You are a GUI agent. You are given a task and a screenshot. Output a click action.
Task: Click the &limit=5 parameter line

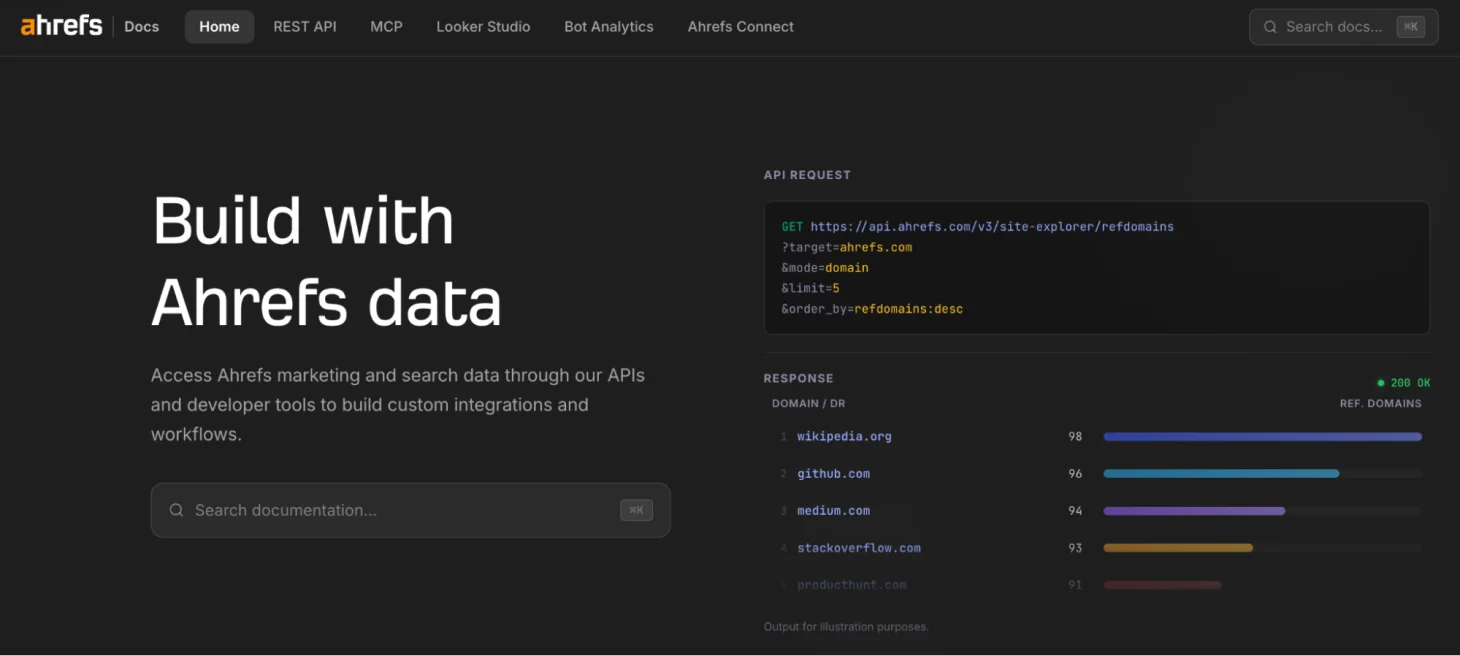(x=810, y=288)
